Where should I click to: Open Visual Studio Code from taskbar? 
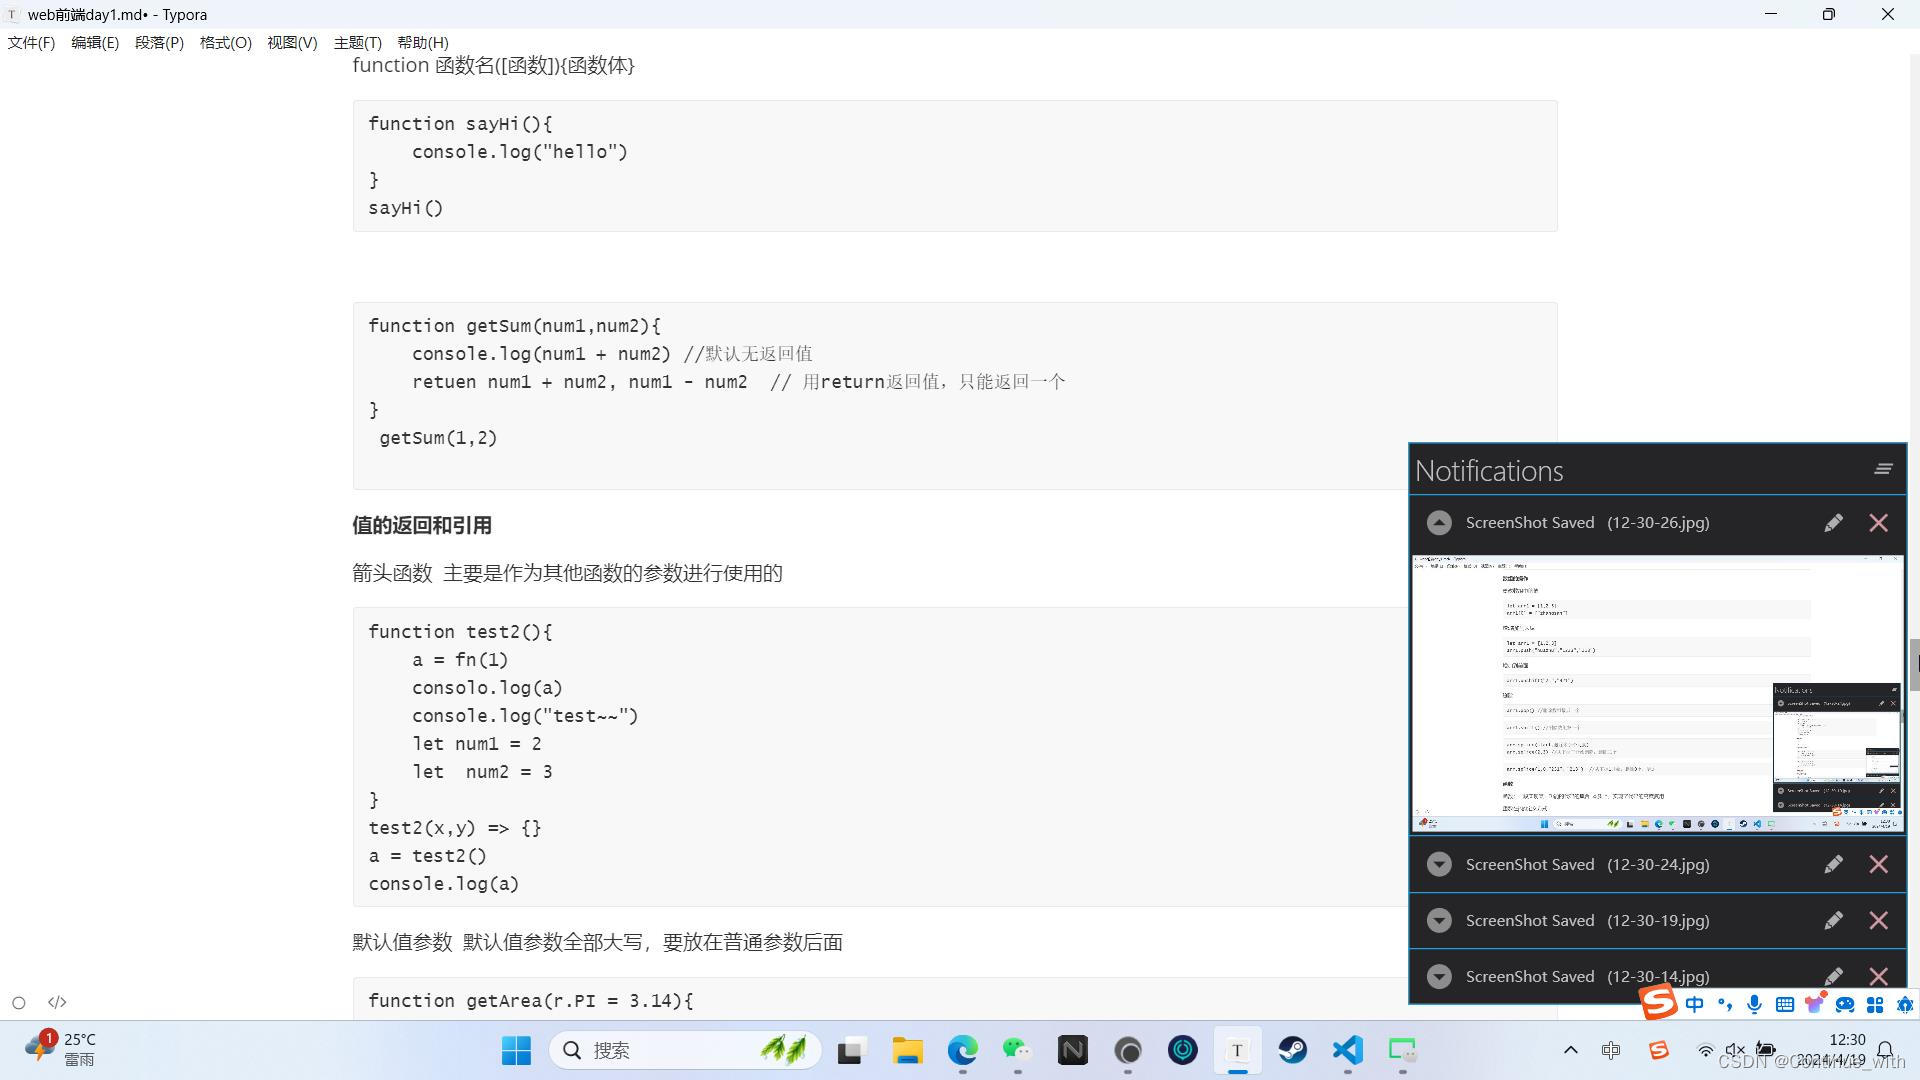coord(1347,1050)
